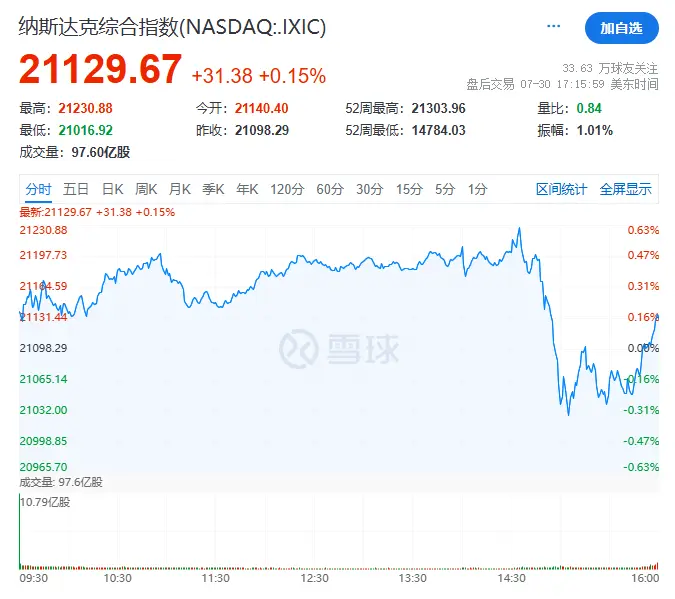This screenshot has height=599, width=675.
Task: Click the 成交量 97.60亿股 stat
Action: pyautogui.click(x=75, y=152)
